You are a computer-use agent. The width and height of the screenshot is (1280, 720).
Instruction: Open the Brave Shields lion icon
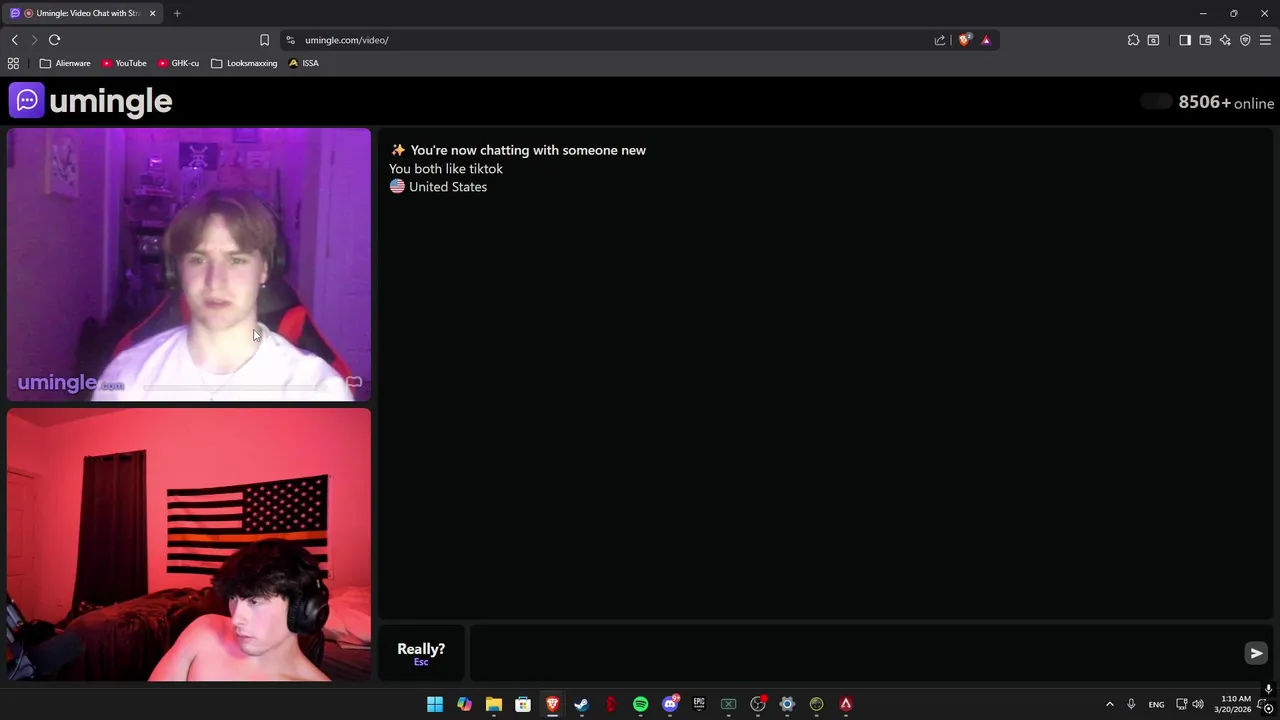click(964, 40)
